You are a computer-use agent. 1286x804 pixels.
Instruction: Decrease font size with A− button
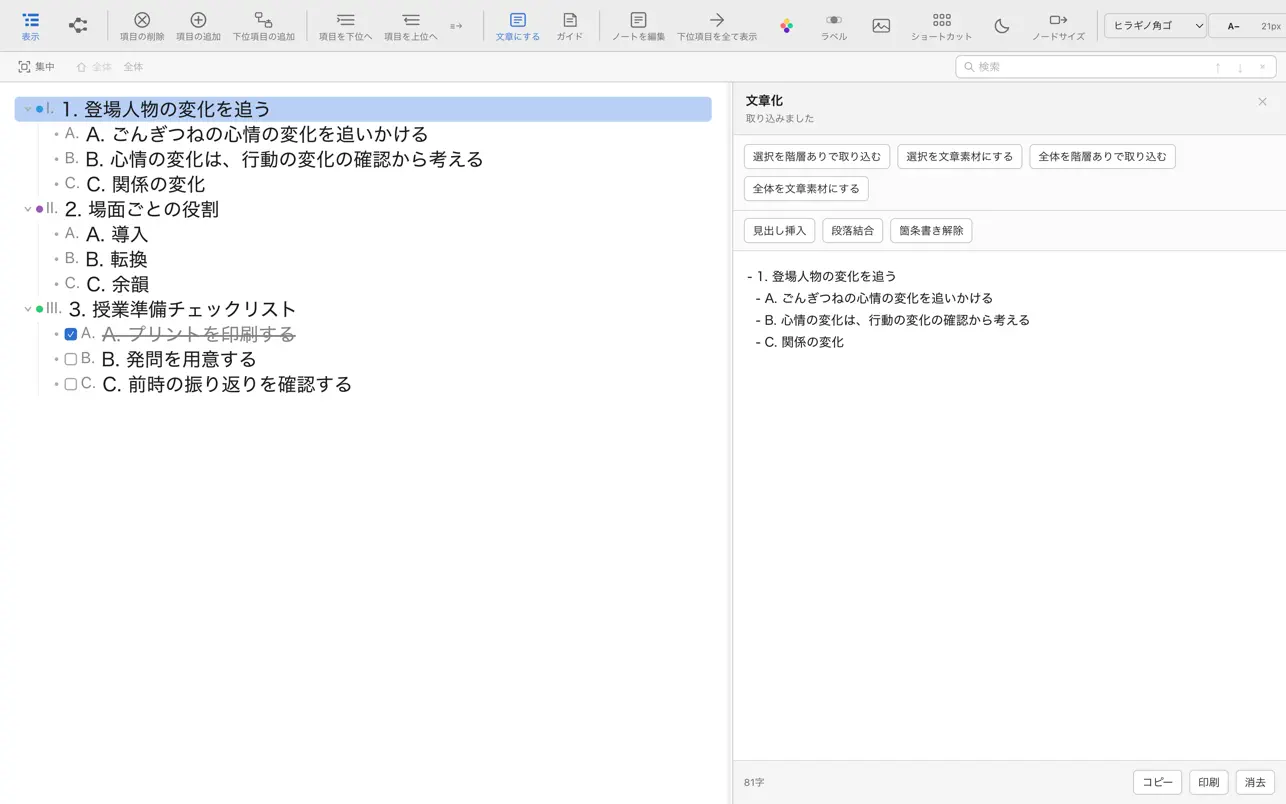coord(1233,26)
